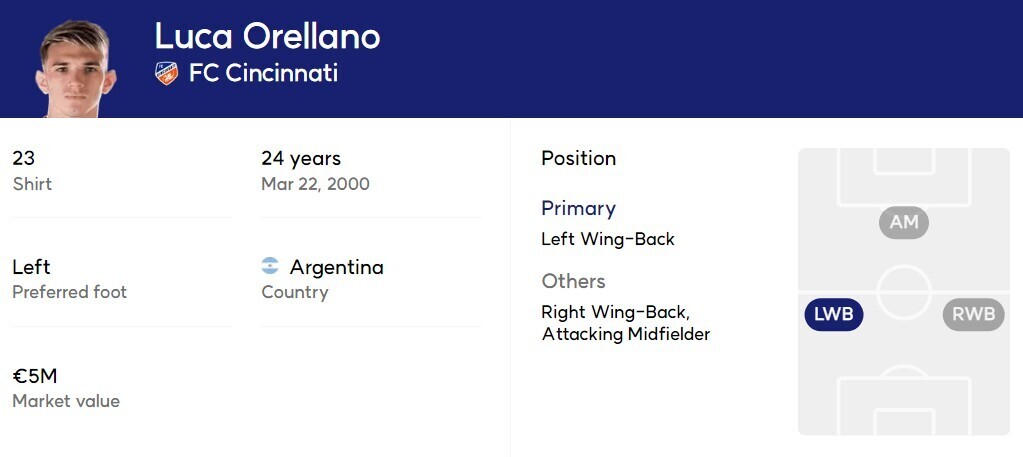Click the Luca Orellano player name heading
1023x457 pixels.
pyautogui.click(x=267, y=36)
